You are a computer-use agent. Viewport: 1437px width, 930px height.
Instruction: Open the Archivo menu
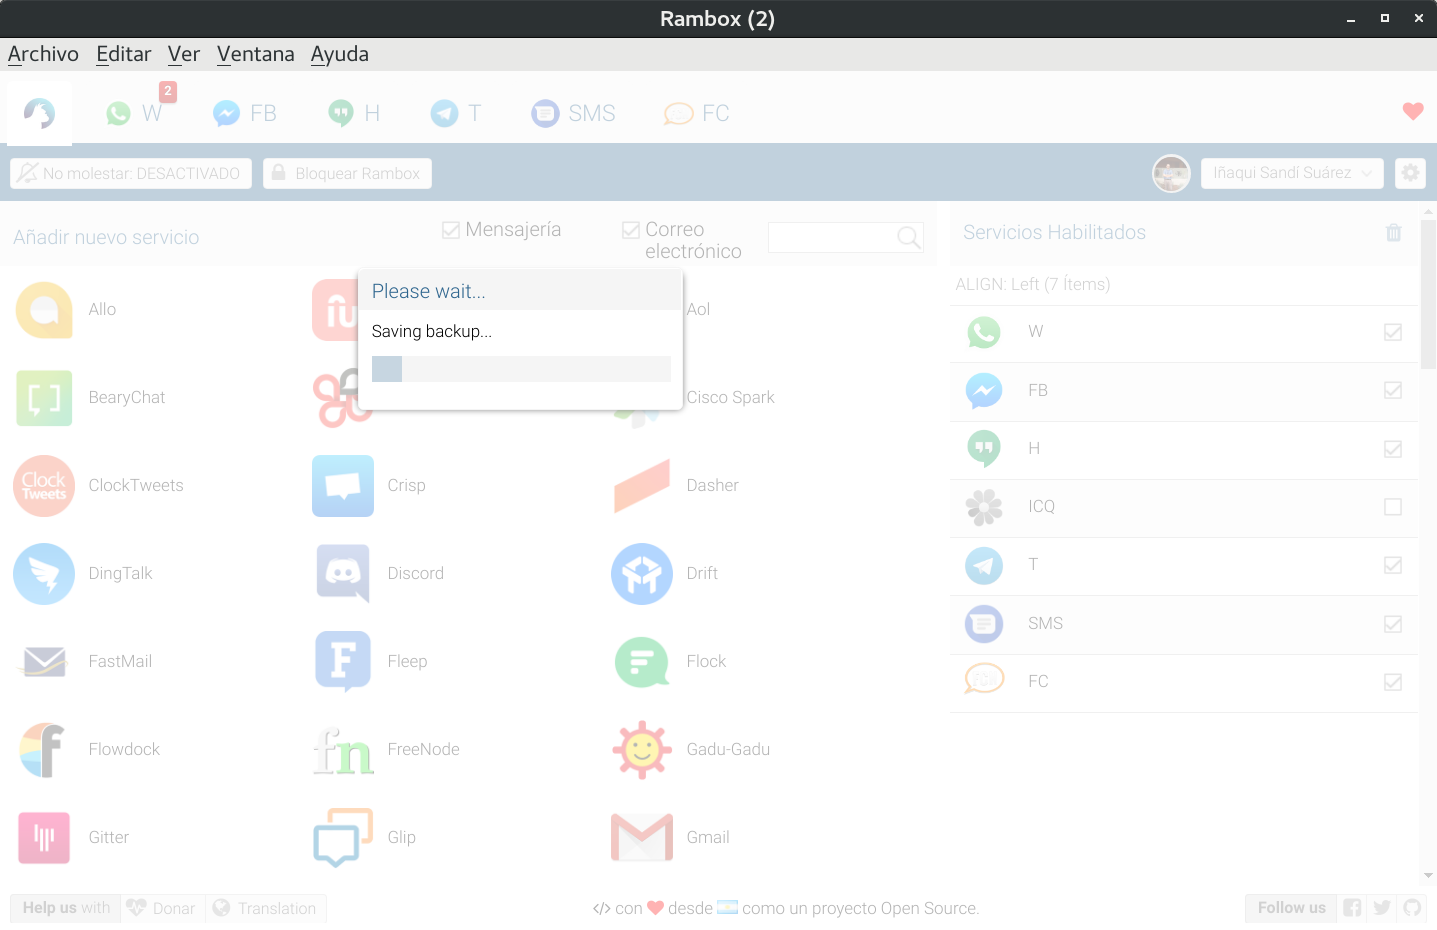(43, 54)
